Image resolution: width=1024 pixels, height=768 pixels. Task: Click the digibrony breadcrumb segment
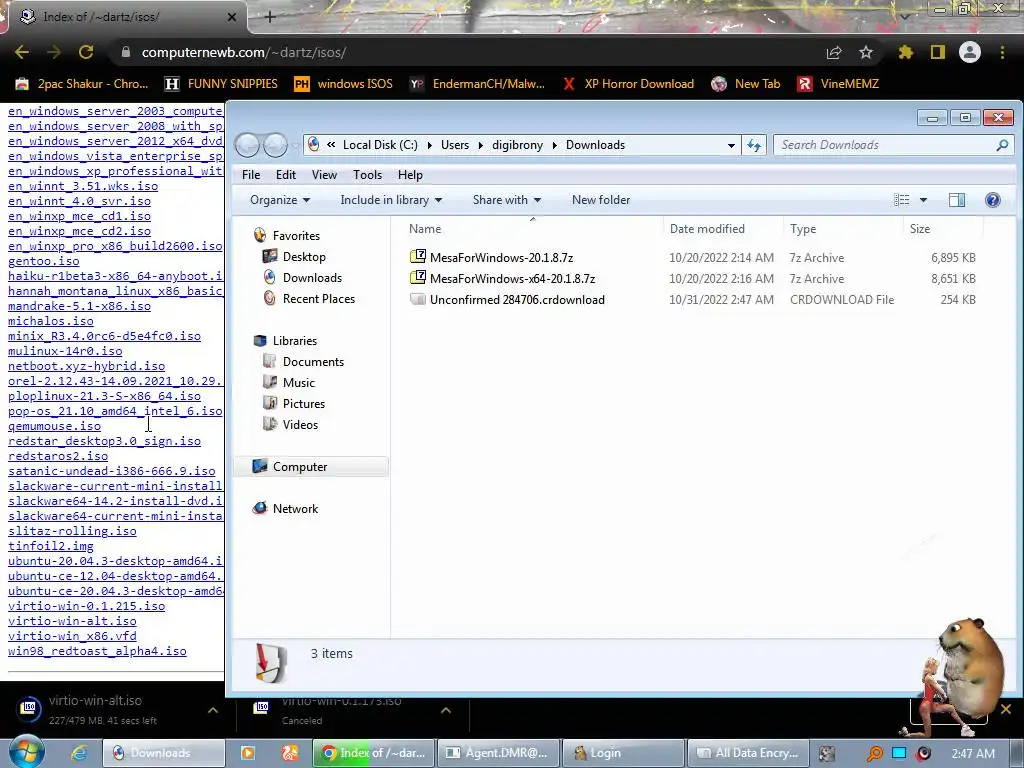pyautogui.click(x=517, y=145)
